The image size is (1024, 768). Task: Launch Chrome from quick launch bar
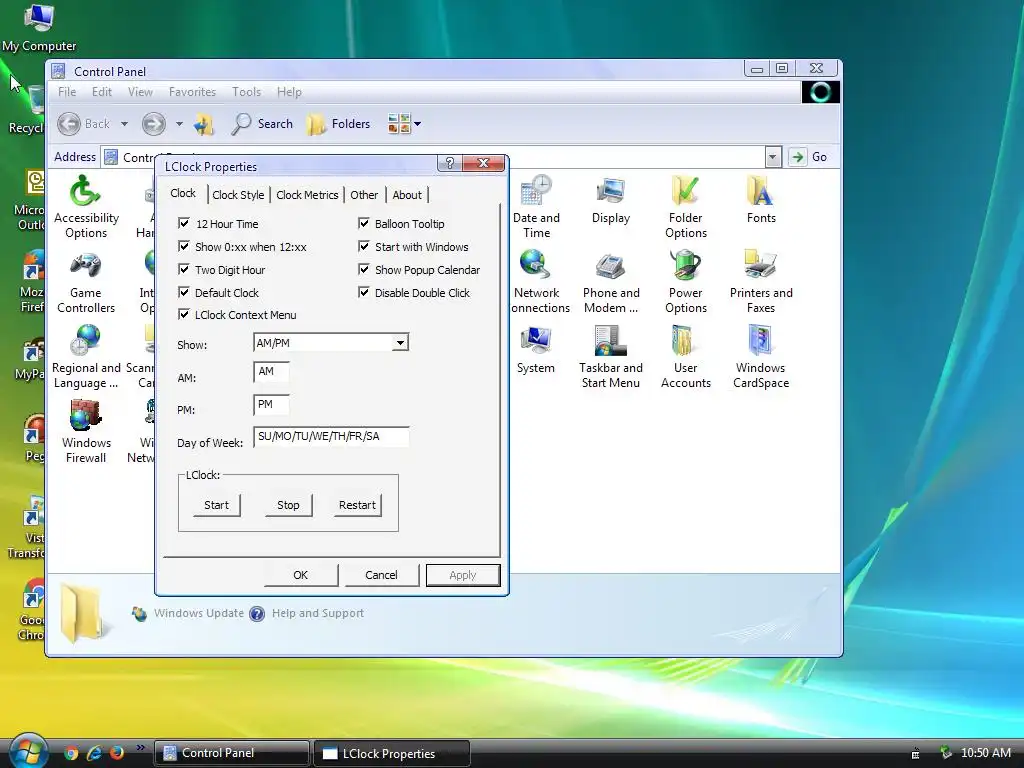click(71, 753)
